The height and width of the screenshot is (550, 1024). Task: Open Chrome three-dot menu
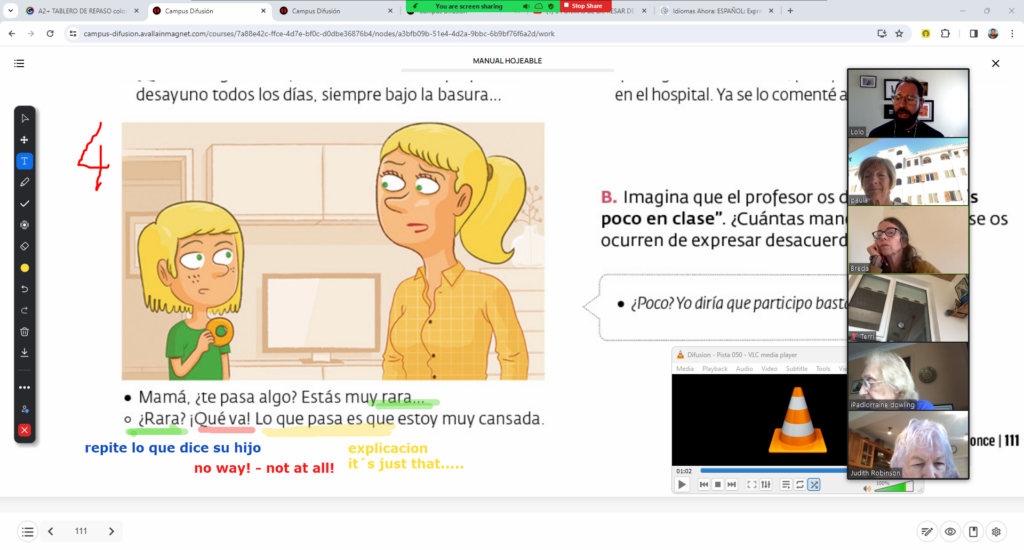point(1012,33)
